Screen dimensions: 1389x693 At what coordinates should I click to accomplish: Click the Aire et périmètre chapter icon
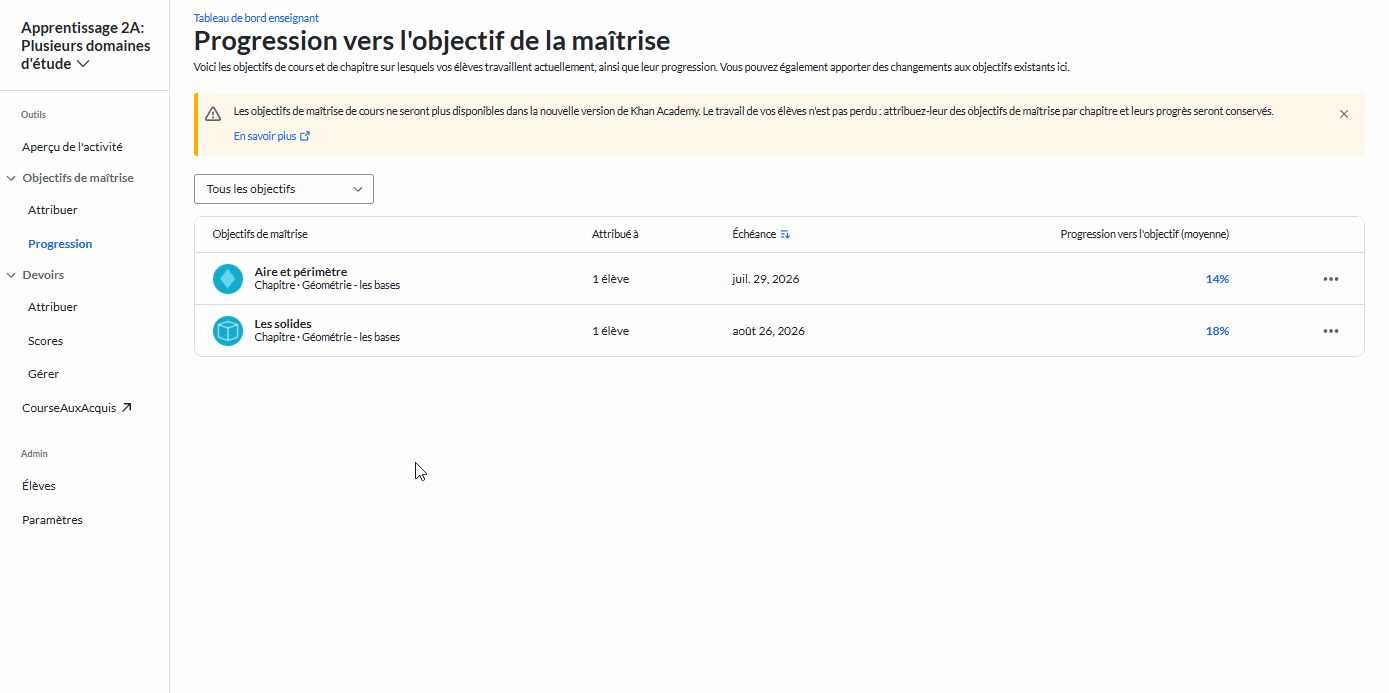pos(228,279)
